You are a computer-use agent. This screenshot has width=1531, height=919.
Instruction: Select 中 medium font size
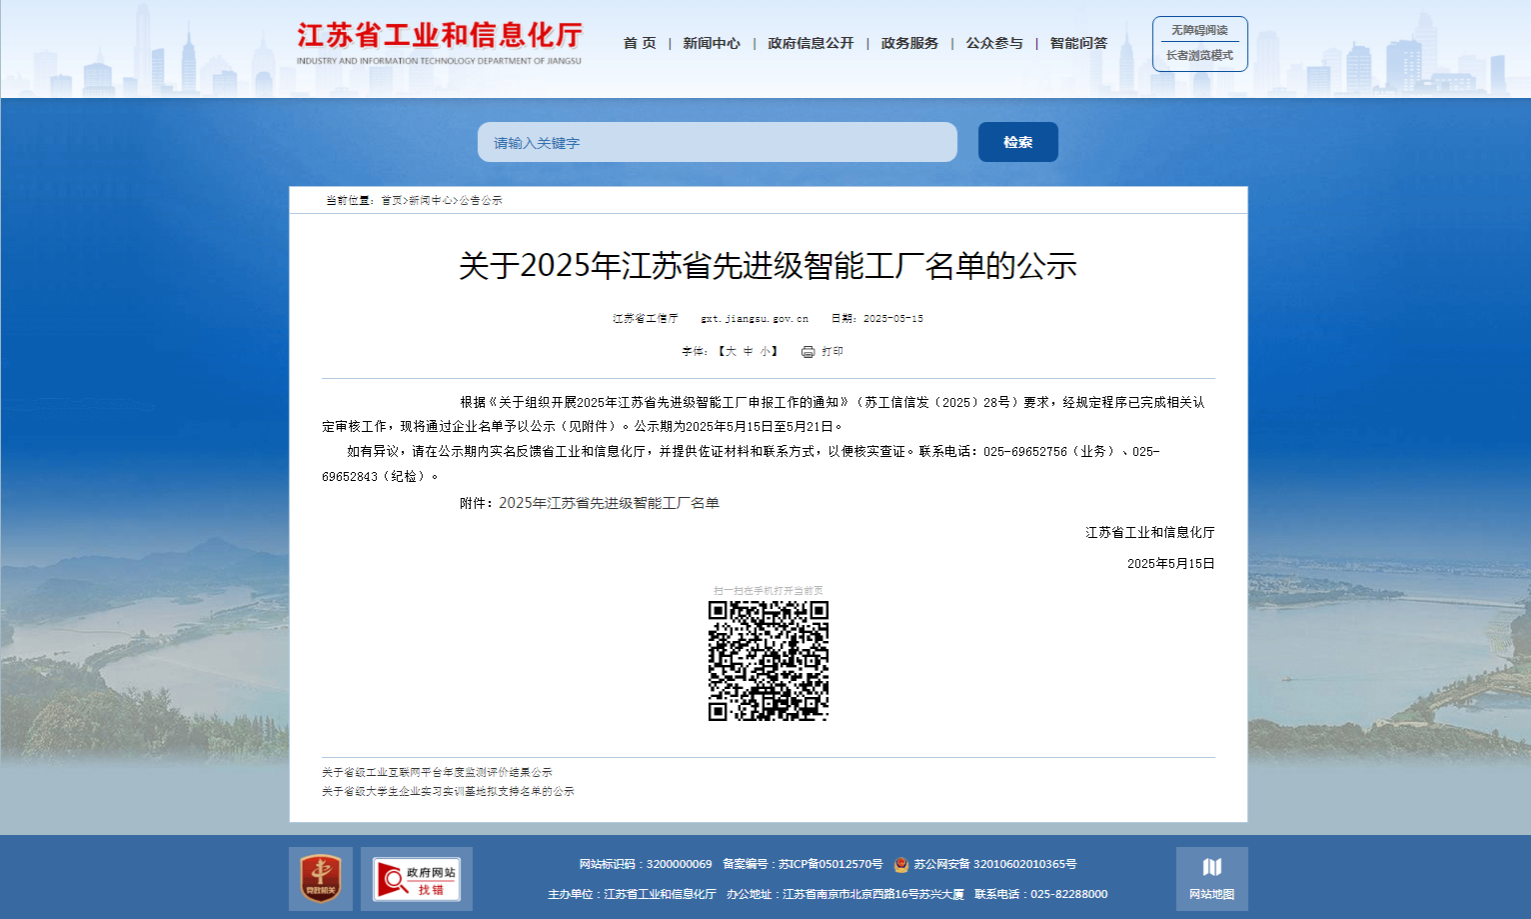point(750,352)
